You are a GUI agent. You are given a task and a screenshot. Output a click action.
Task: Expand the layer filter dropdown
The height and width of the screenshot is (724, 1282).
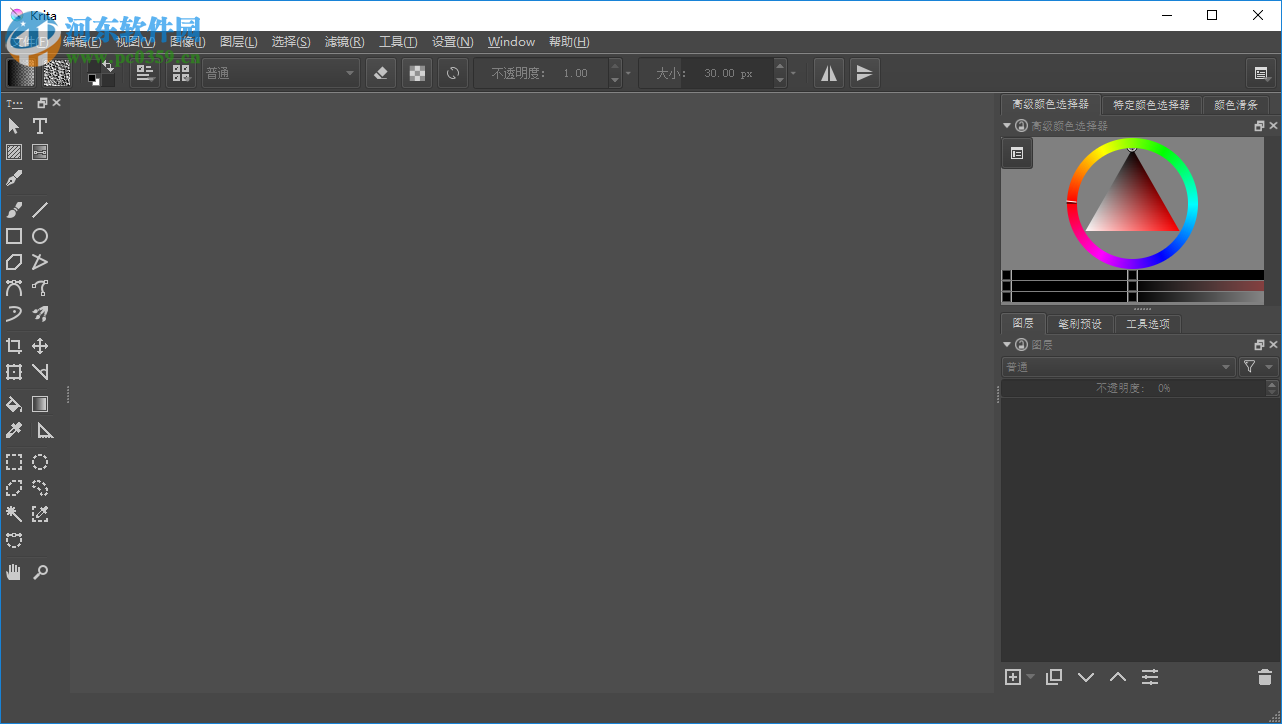(1257, 367)
